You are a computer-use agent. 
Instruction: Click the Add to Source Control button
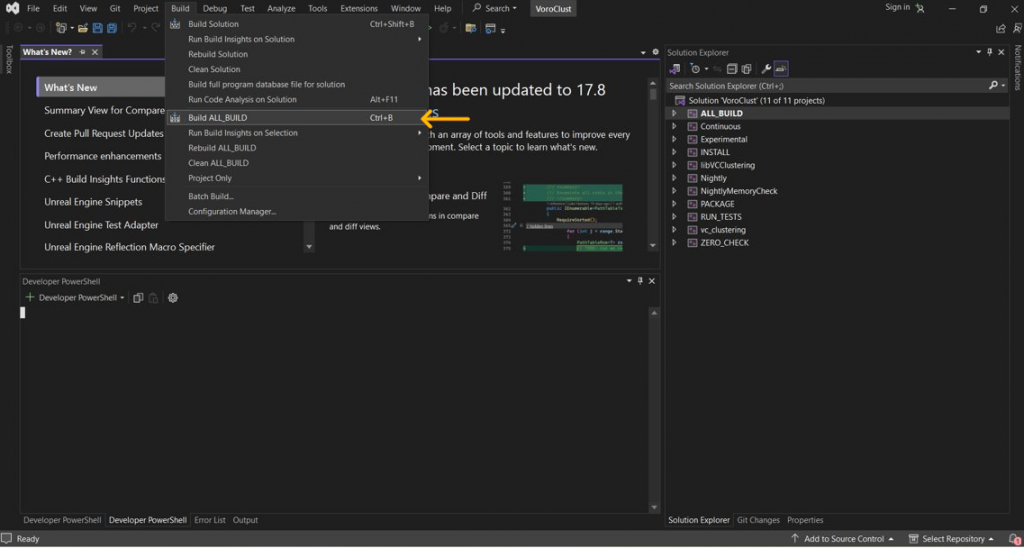point(846,539)
